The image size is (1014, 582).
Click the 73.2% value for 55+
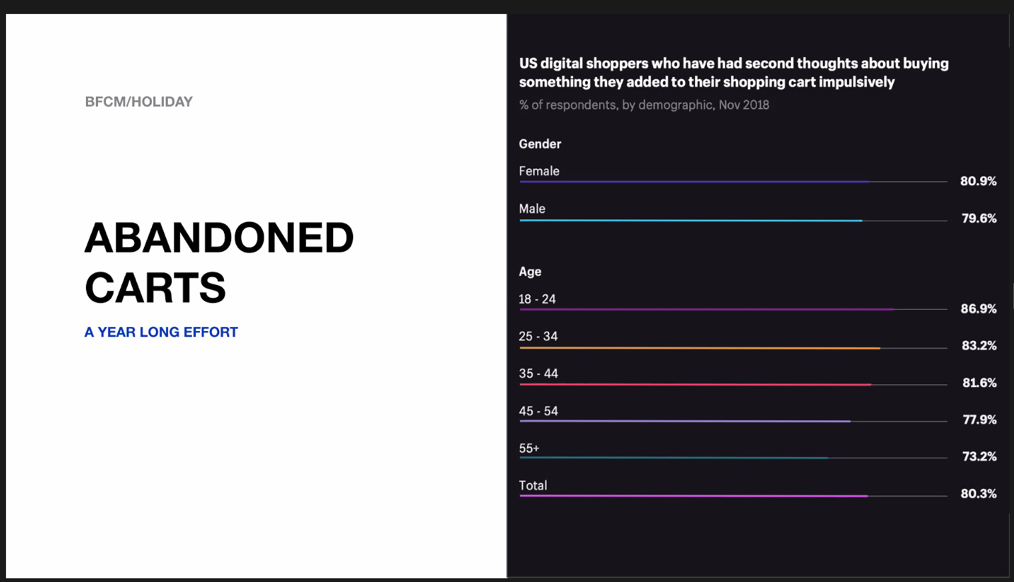(979, 457)
